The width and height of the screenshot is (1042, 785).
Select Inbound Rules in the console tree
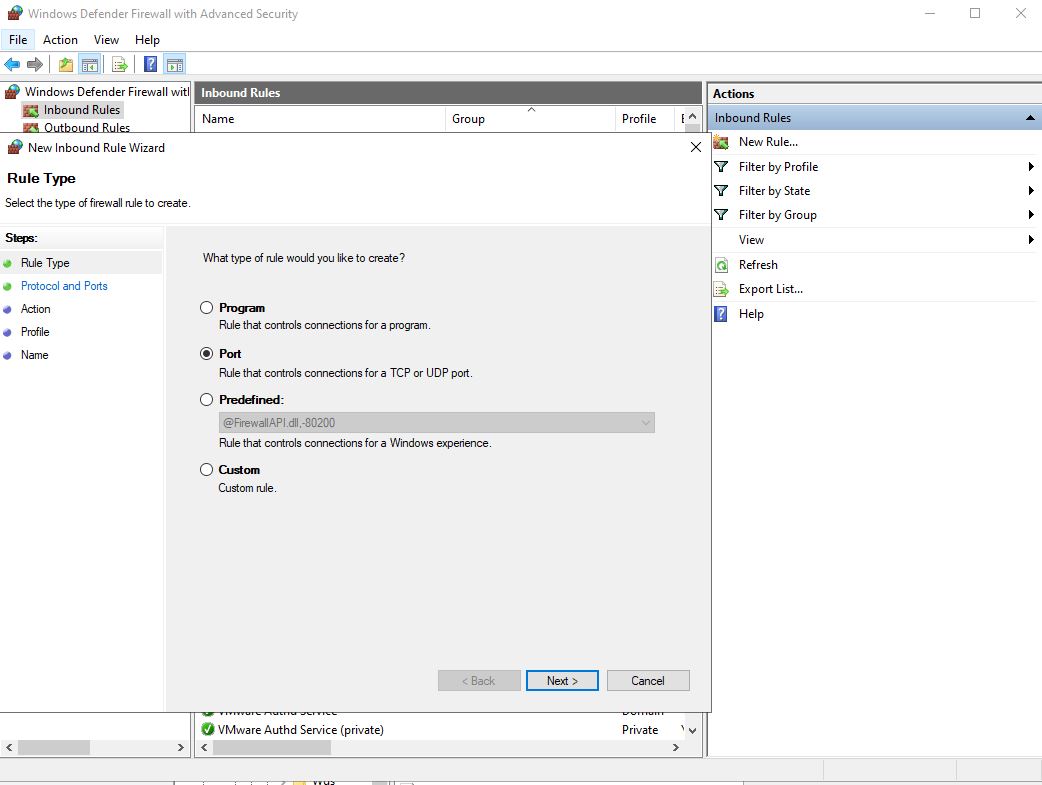pyautogui.click(x=81, y=110)
